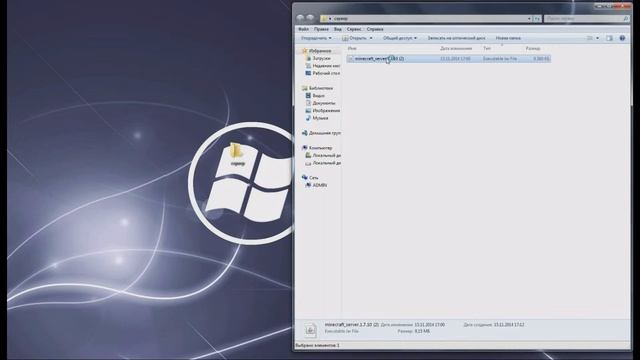The image size is (640, 360).
Task: Select Музыка in navigation pane
Action: (x=320, y=118)
